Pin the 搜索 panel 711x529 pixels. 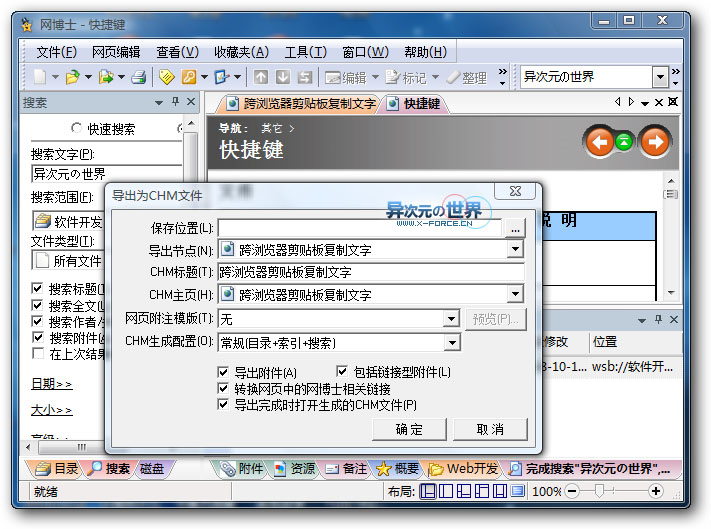(x=175, y=102)
